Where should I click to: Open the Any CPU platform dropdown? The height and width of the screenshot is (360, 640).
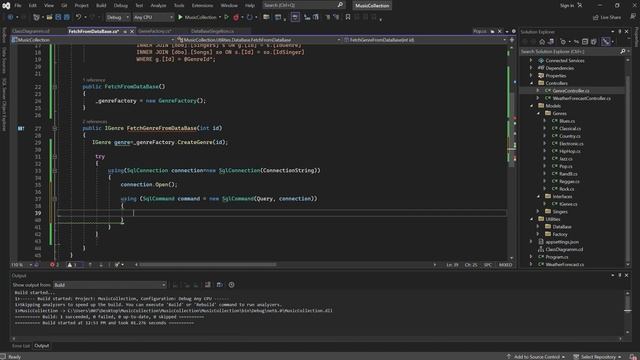coord(153,17)
